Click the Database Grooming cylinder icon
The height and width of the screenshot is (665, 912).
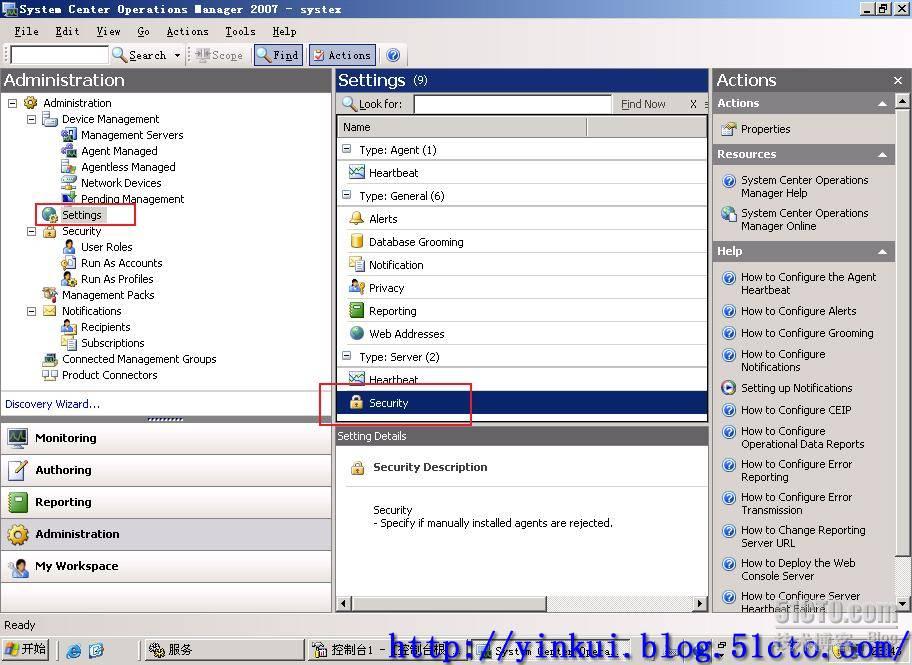point(356,241)
